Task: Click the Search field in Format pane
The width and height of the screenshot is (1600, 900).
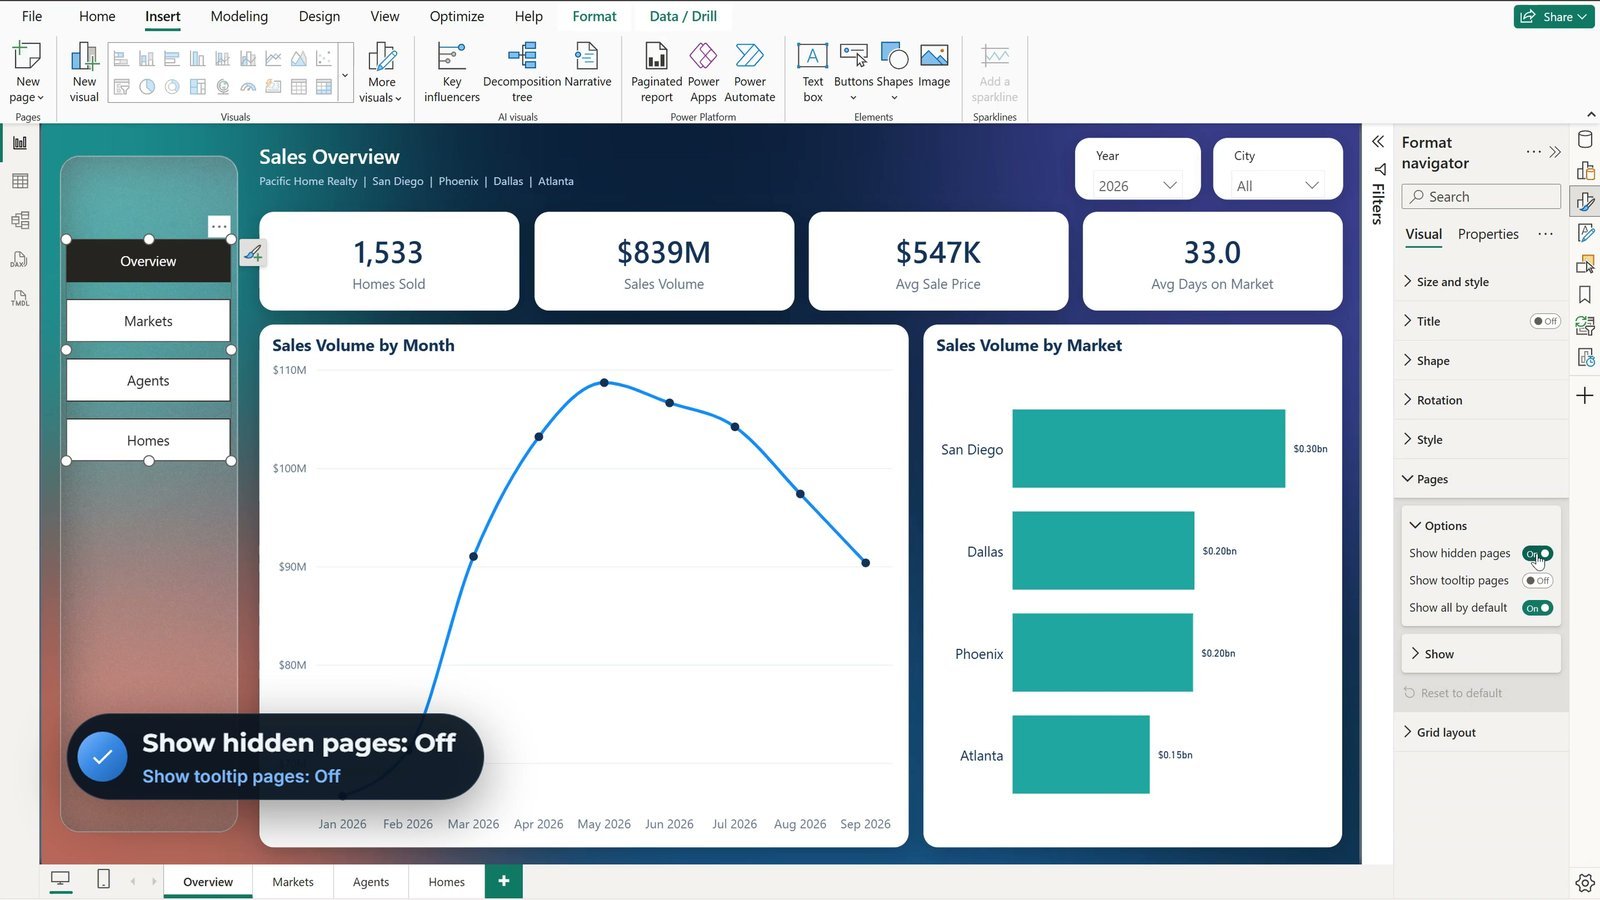Action: coord(1481,197)
